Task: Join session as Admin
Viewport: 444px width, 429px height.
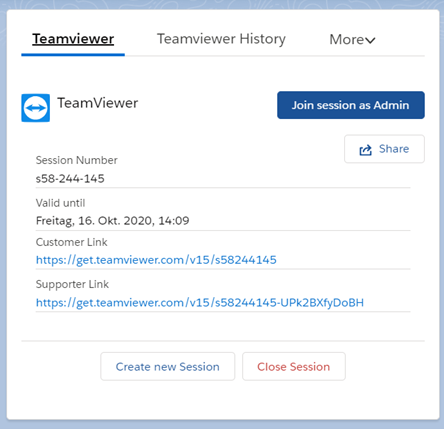Action: tap(351, 105)
